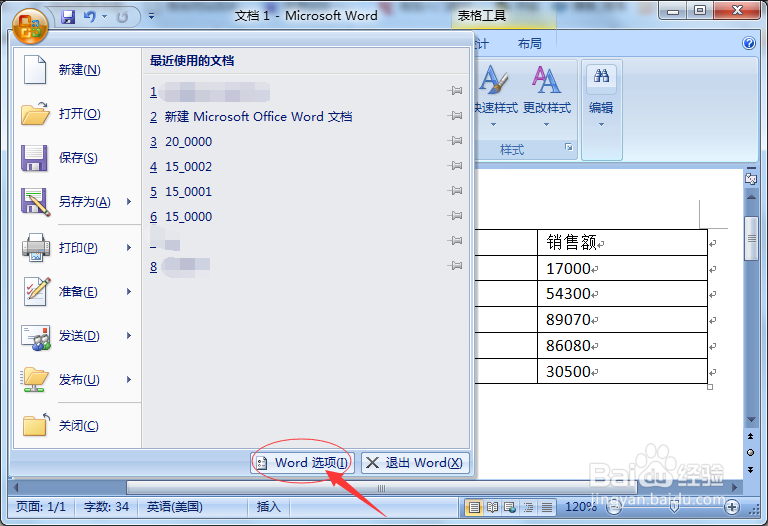Choose 新建(N) from the Office menu

[77, 70]
